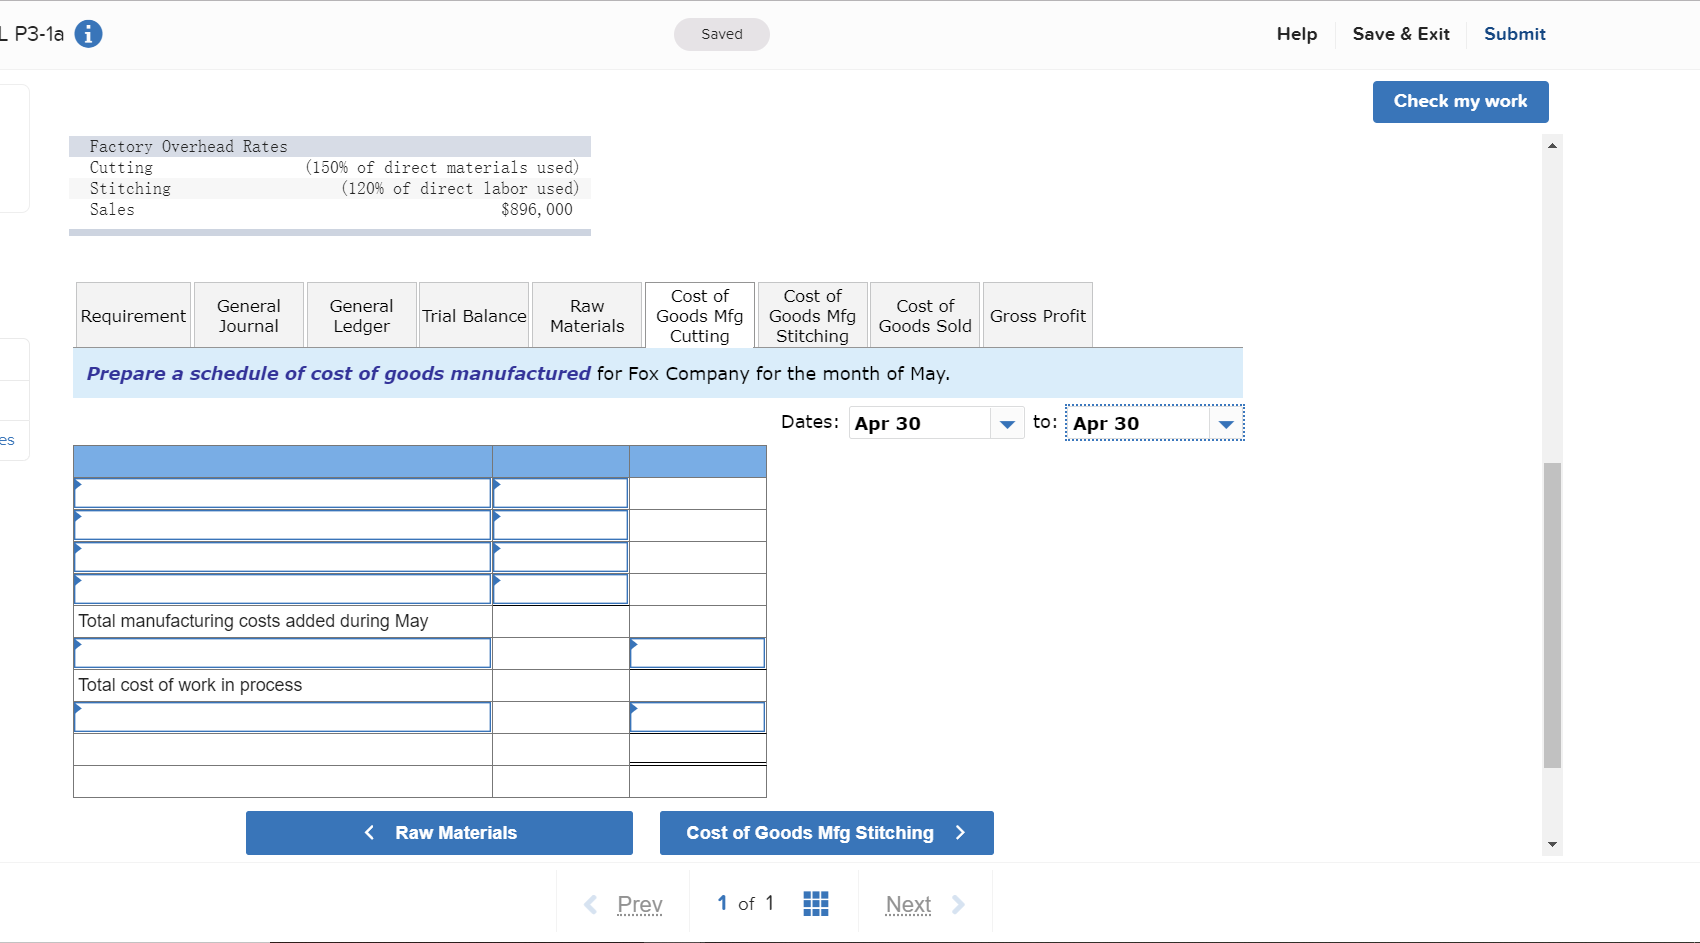The height and width of the screenshot is (943, 1700).
Task: Open the Help link
Action: click(1297, 34)
